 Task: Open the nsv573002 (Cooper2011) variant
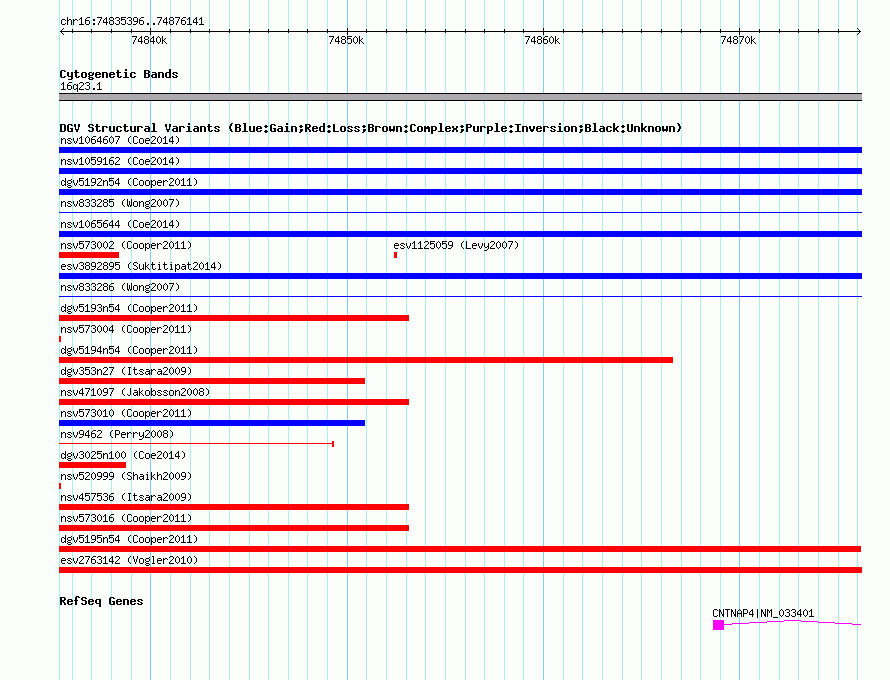[126, 245]
